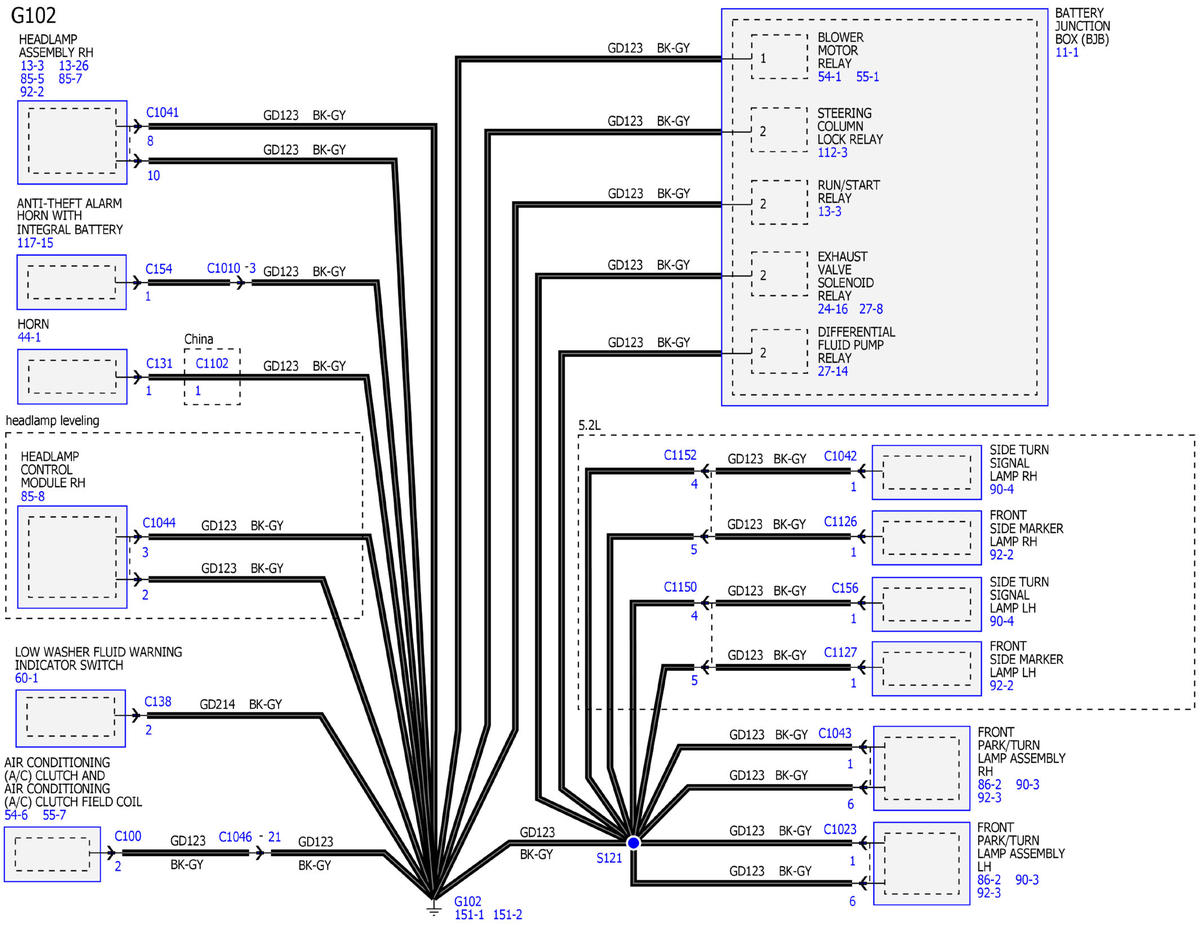
Task: Click the "BLOWER MOTOR RELAY" label
Action: pos(841,51)
